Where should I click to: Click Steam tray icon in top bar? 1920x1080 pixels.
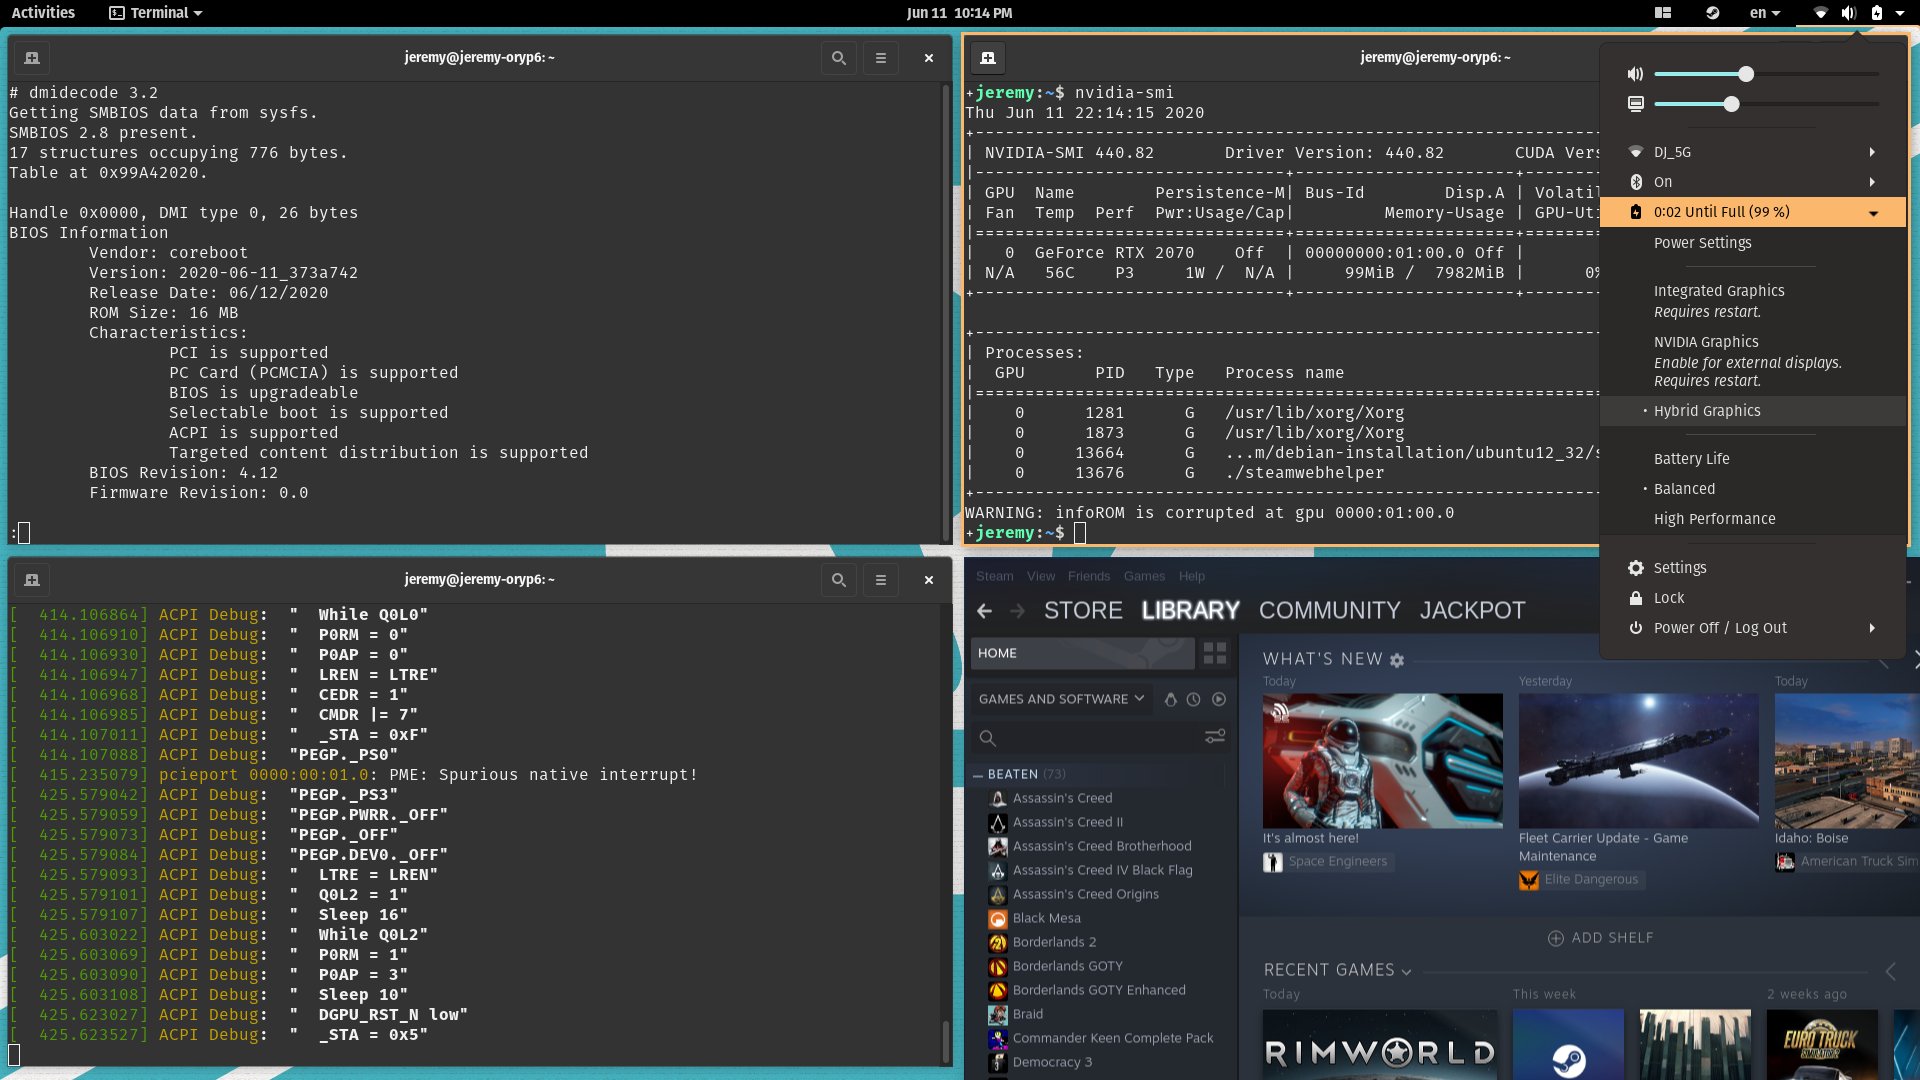[x=1713, y=13]
